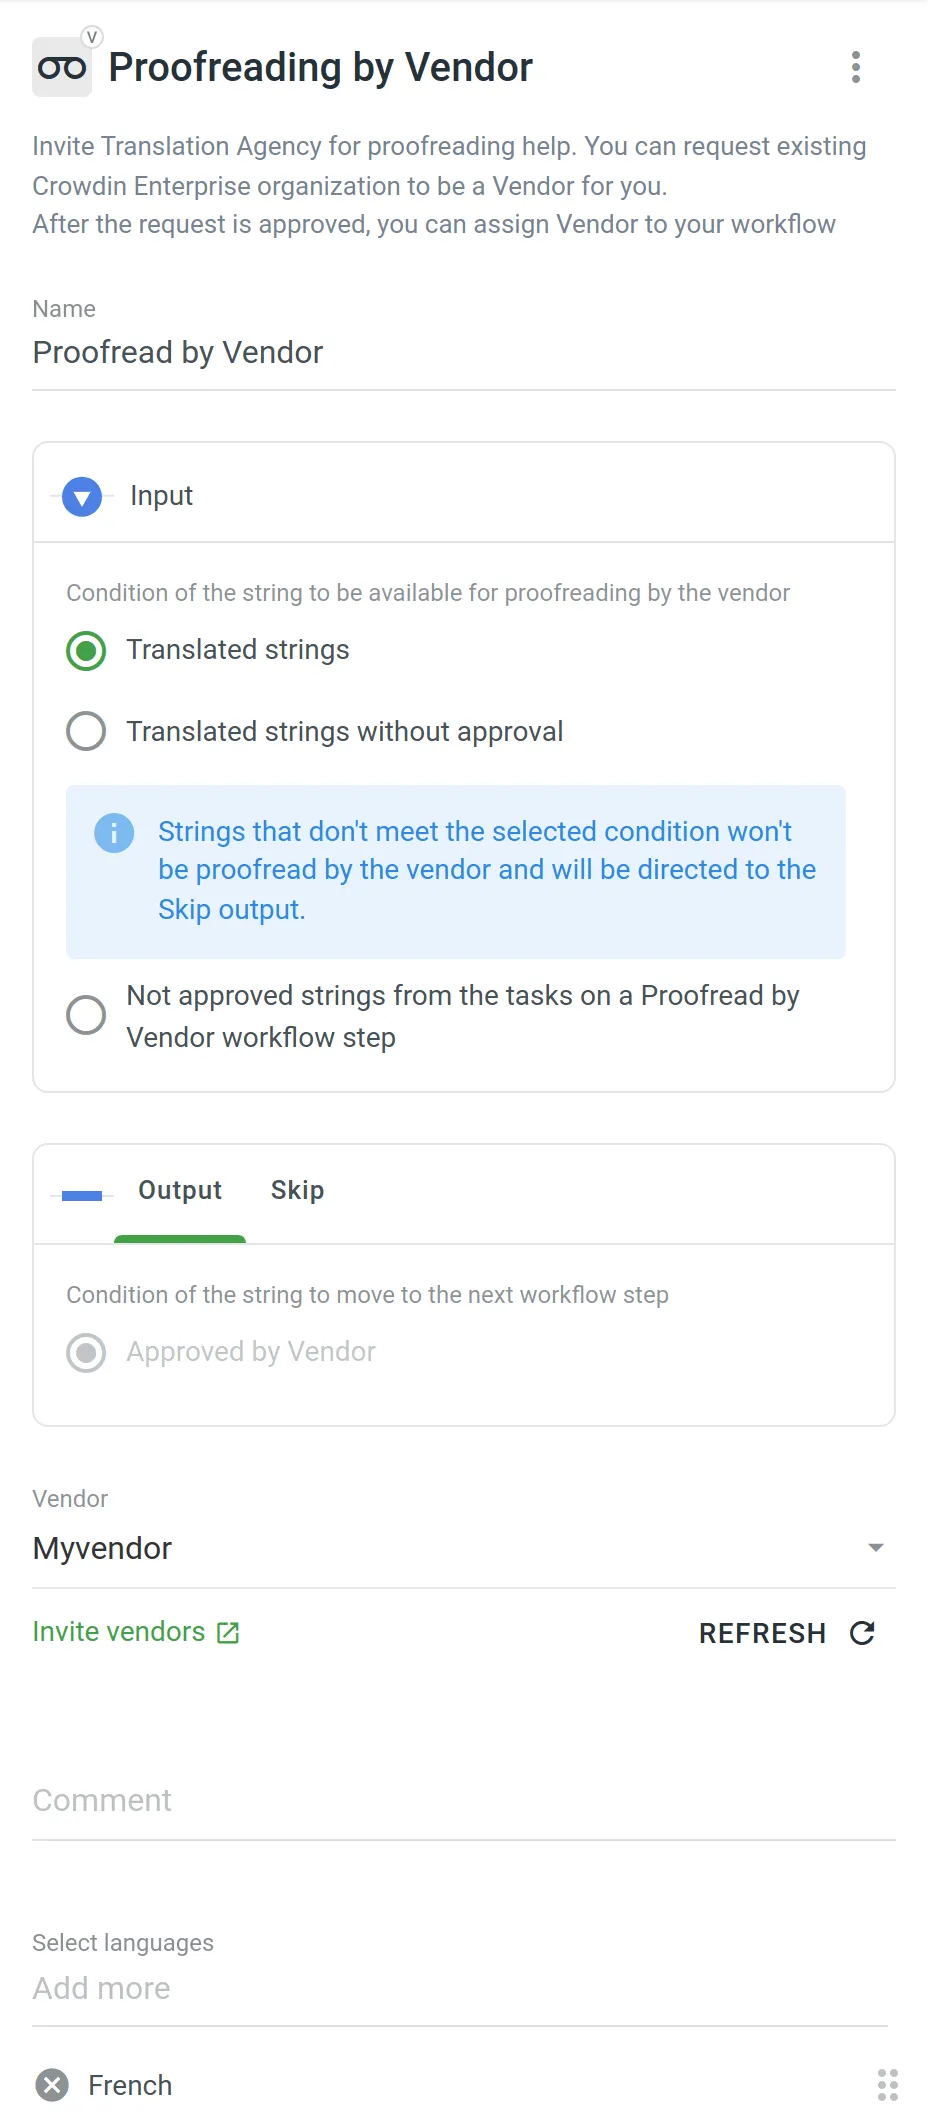Viewport: 928px width, 2127px height.
Task: Click the refresh circular arrow icon
Action: (862, 1632)
